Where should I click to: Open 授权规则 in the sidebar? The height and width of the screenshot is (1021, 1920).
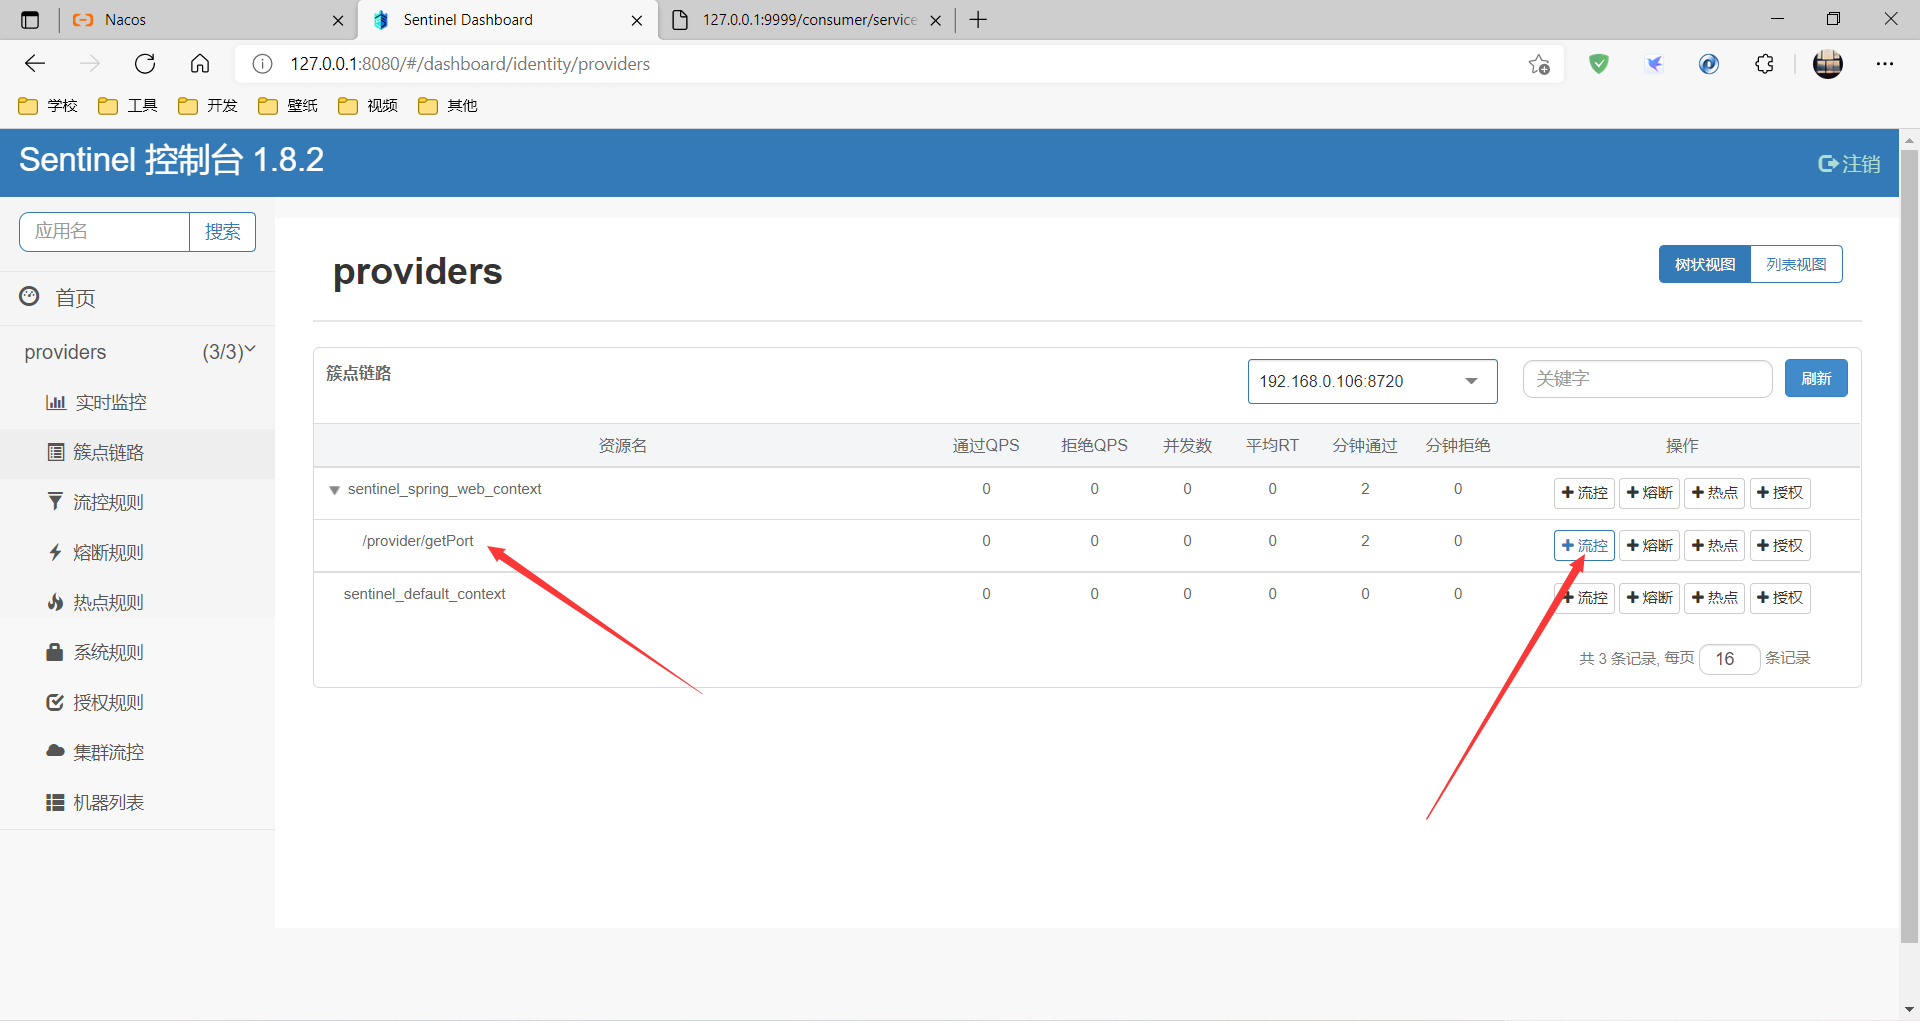(x=96, y=702)
